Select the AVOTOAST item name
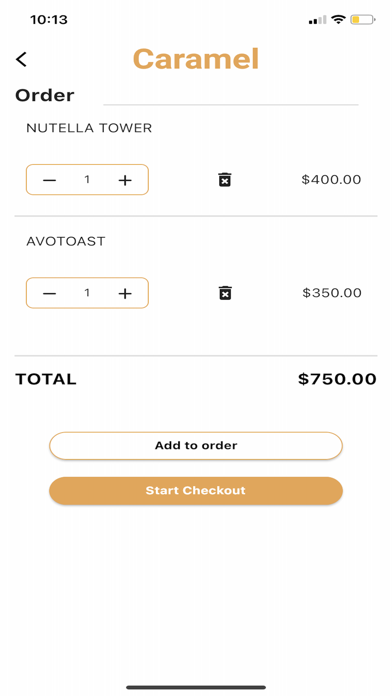The image size is (392, 696). tap(66, 241)
